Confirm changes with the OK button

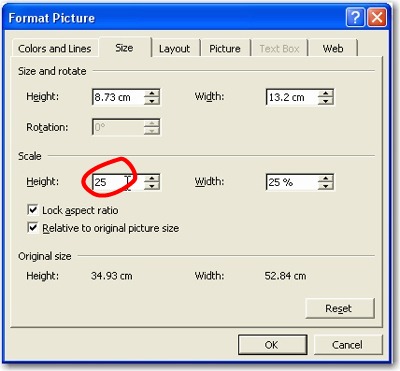click(x=272, y=345)
